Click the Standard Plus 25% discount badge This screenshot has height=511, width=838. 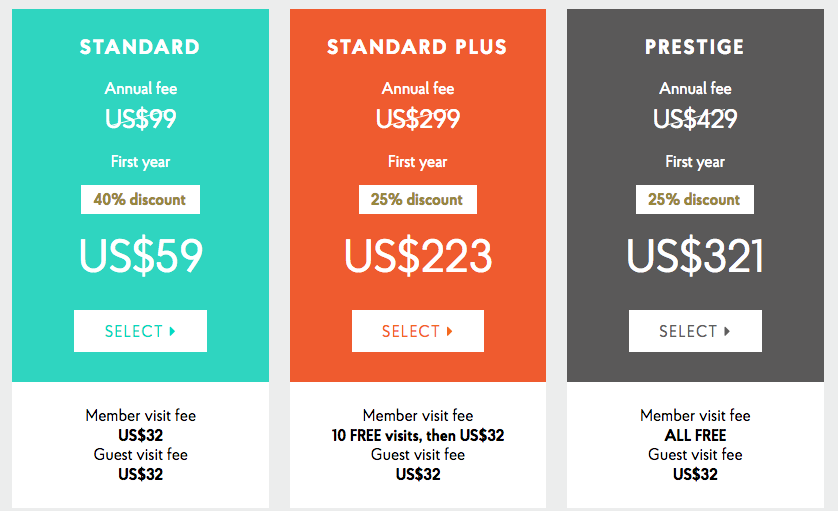417,199
